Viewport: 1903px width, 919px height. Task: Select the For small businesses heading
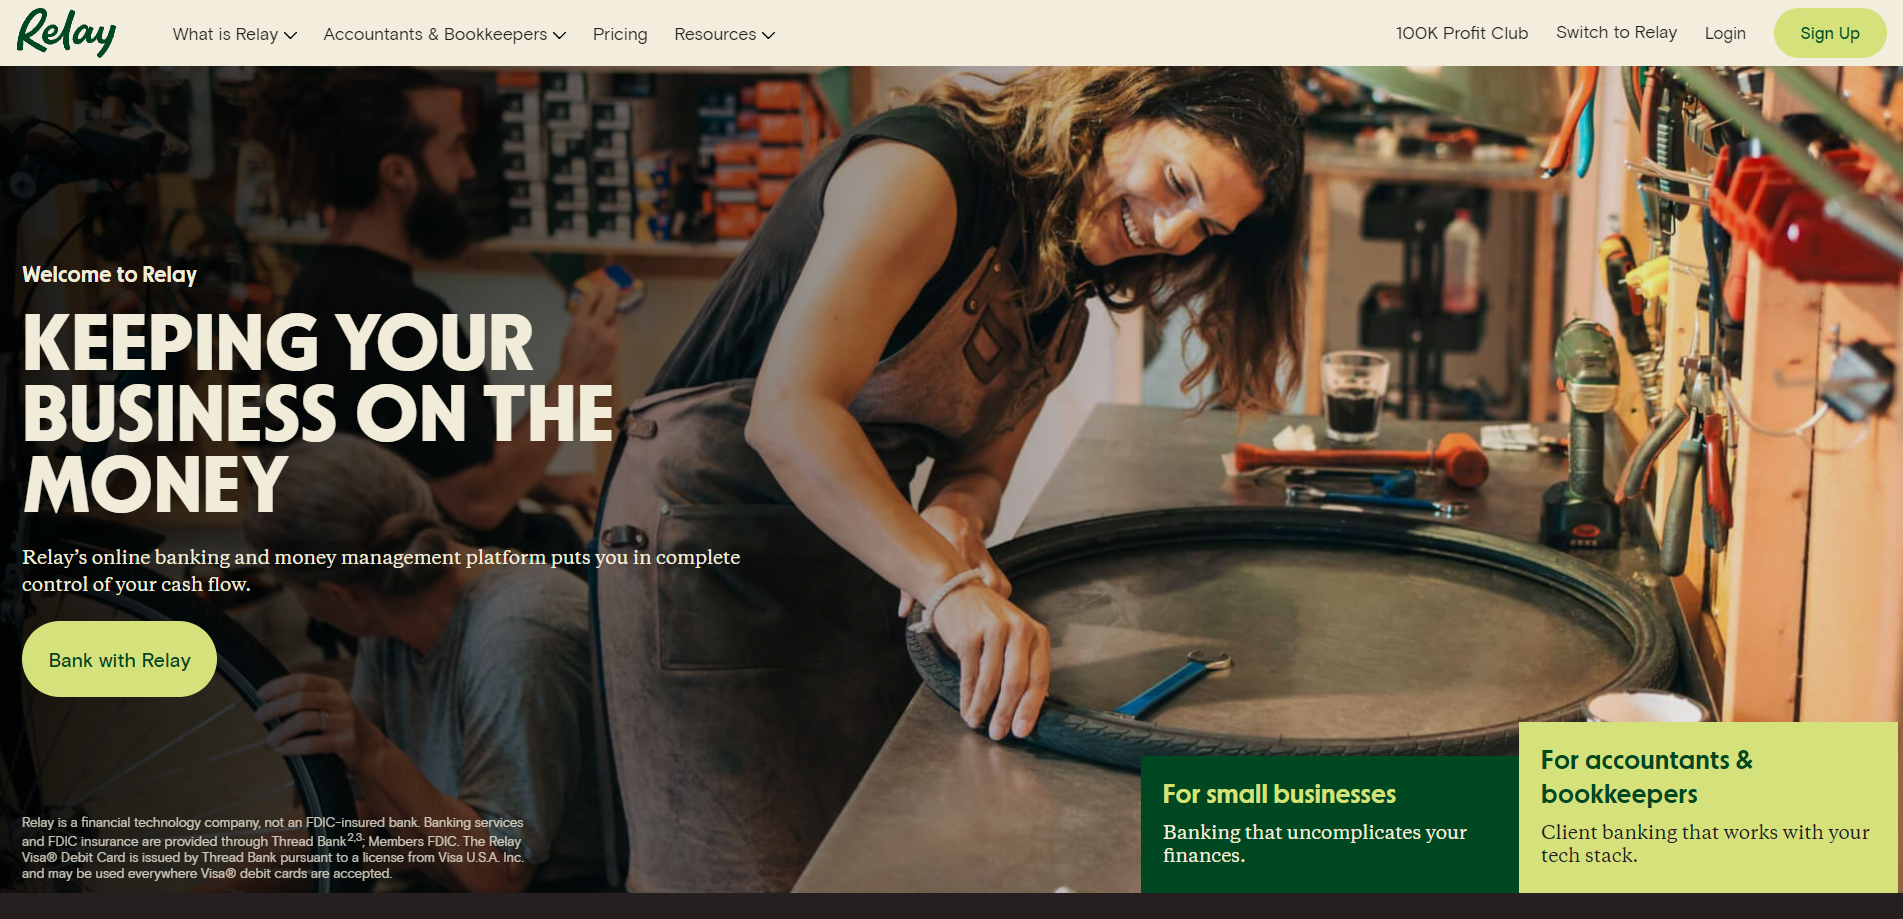pos(1279,794)
